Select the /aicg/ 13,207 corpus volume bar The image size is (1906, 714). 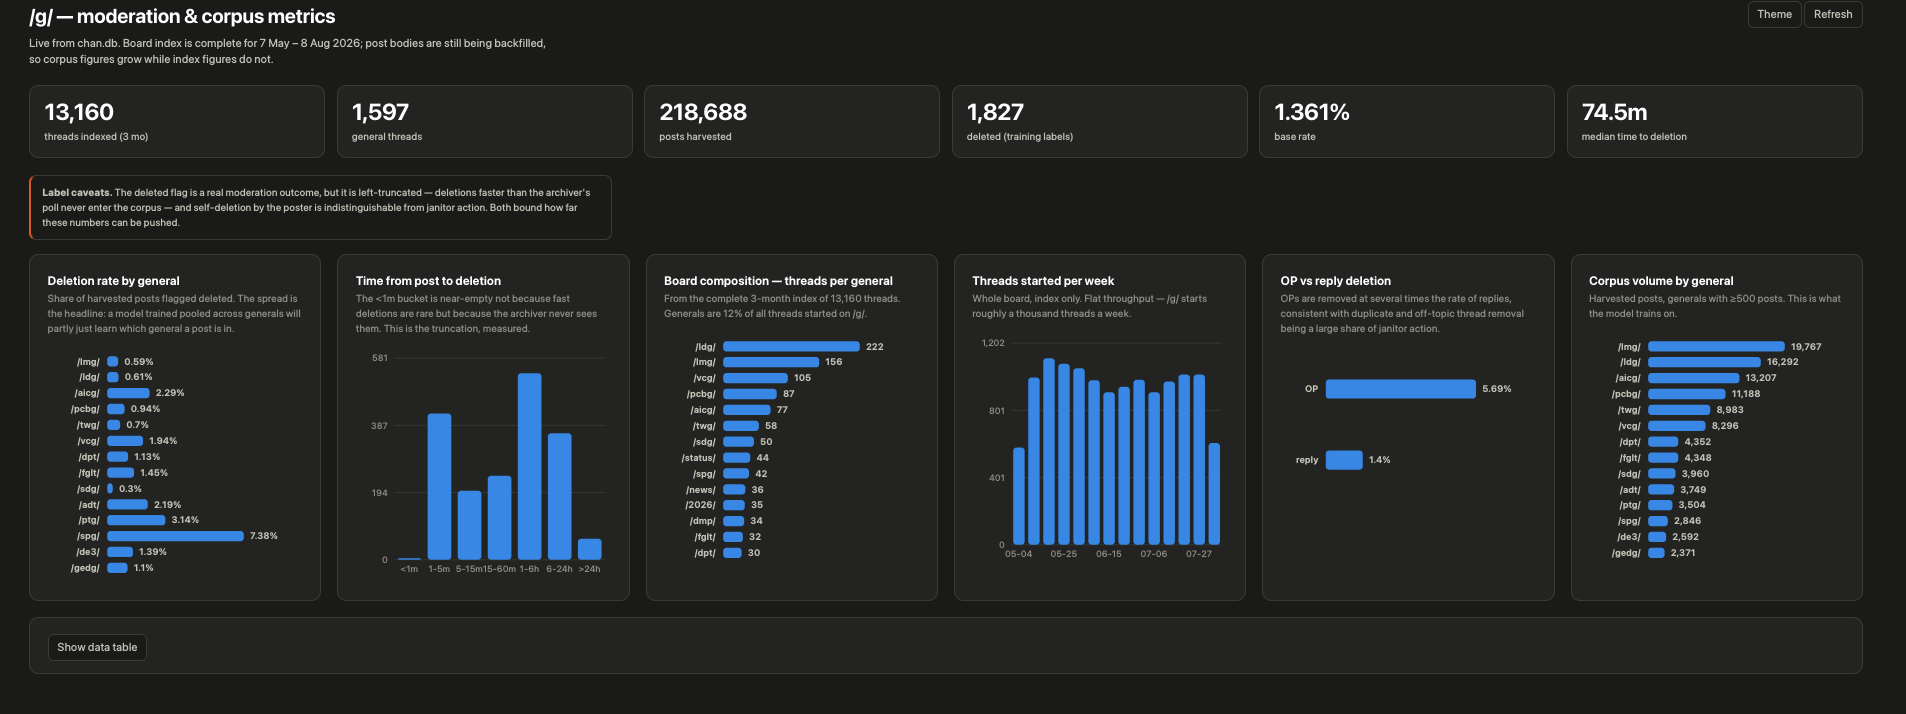click(1694, 378)
